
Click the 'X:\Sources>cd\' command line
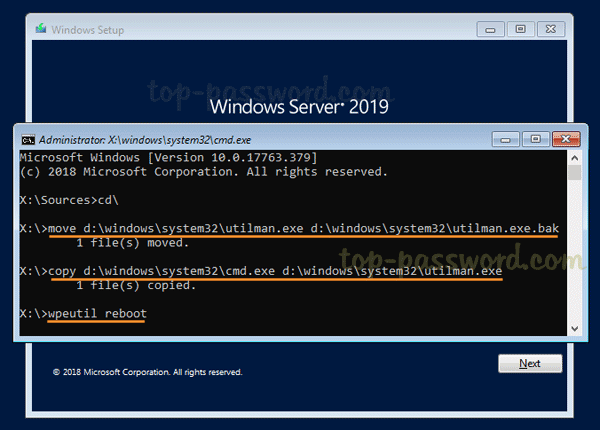69,200
